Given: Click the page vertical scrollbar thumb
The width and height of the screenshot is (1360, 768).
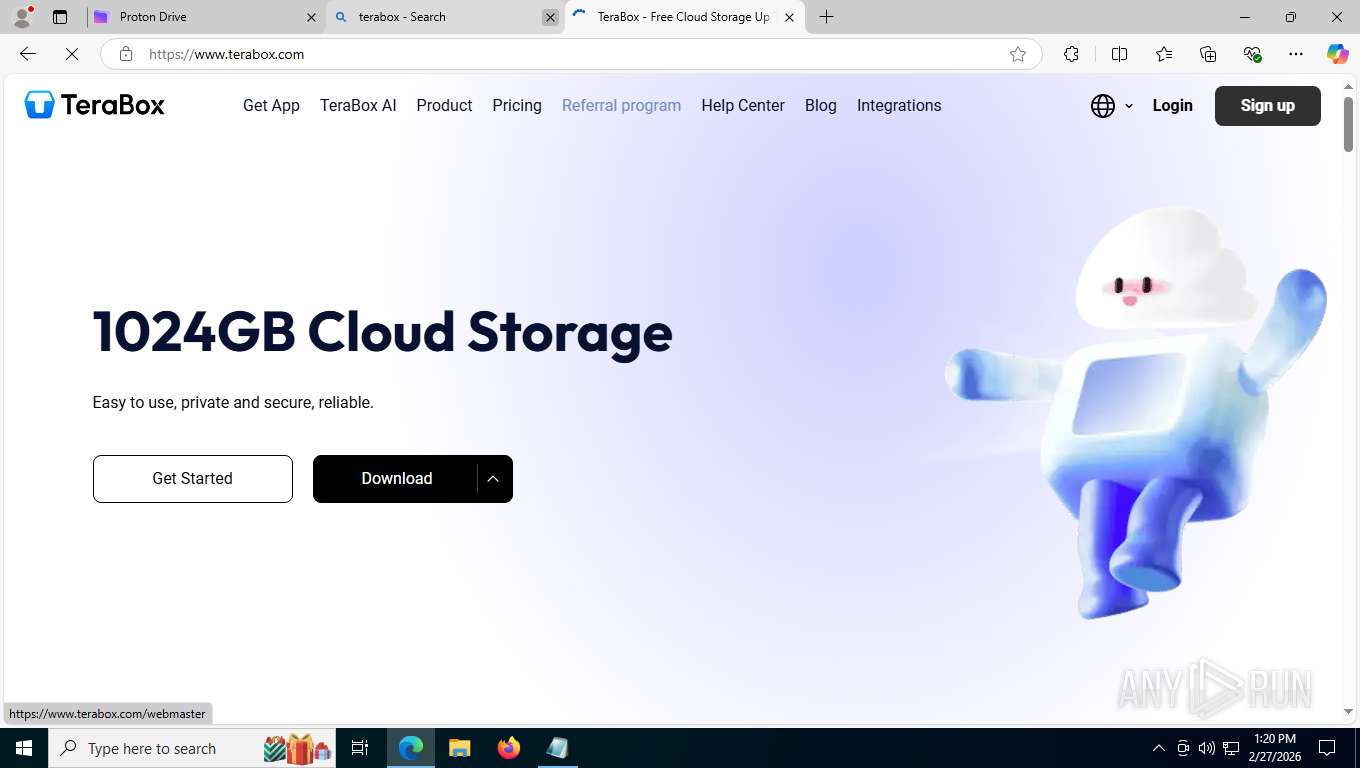Looking at the screenshot, I should coord(1348,124).
